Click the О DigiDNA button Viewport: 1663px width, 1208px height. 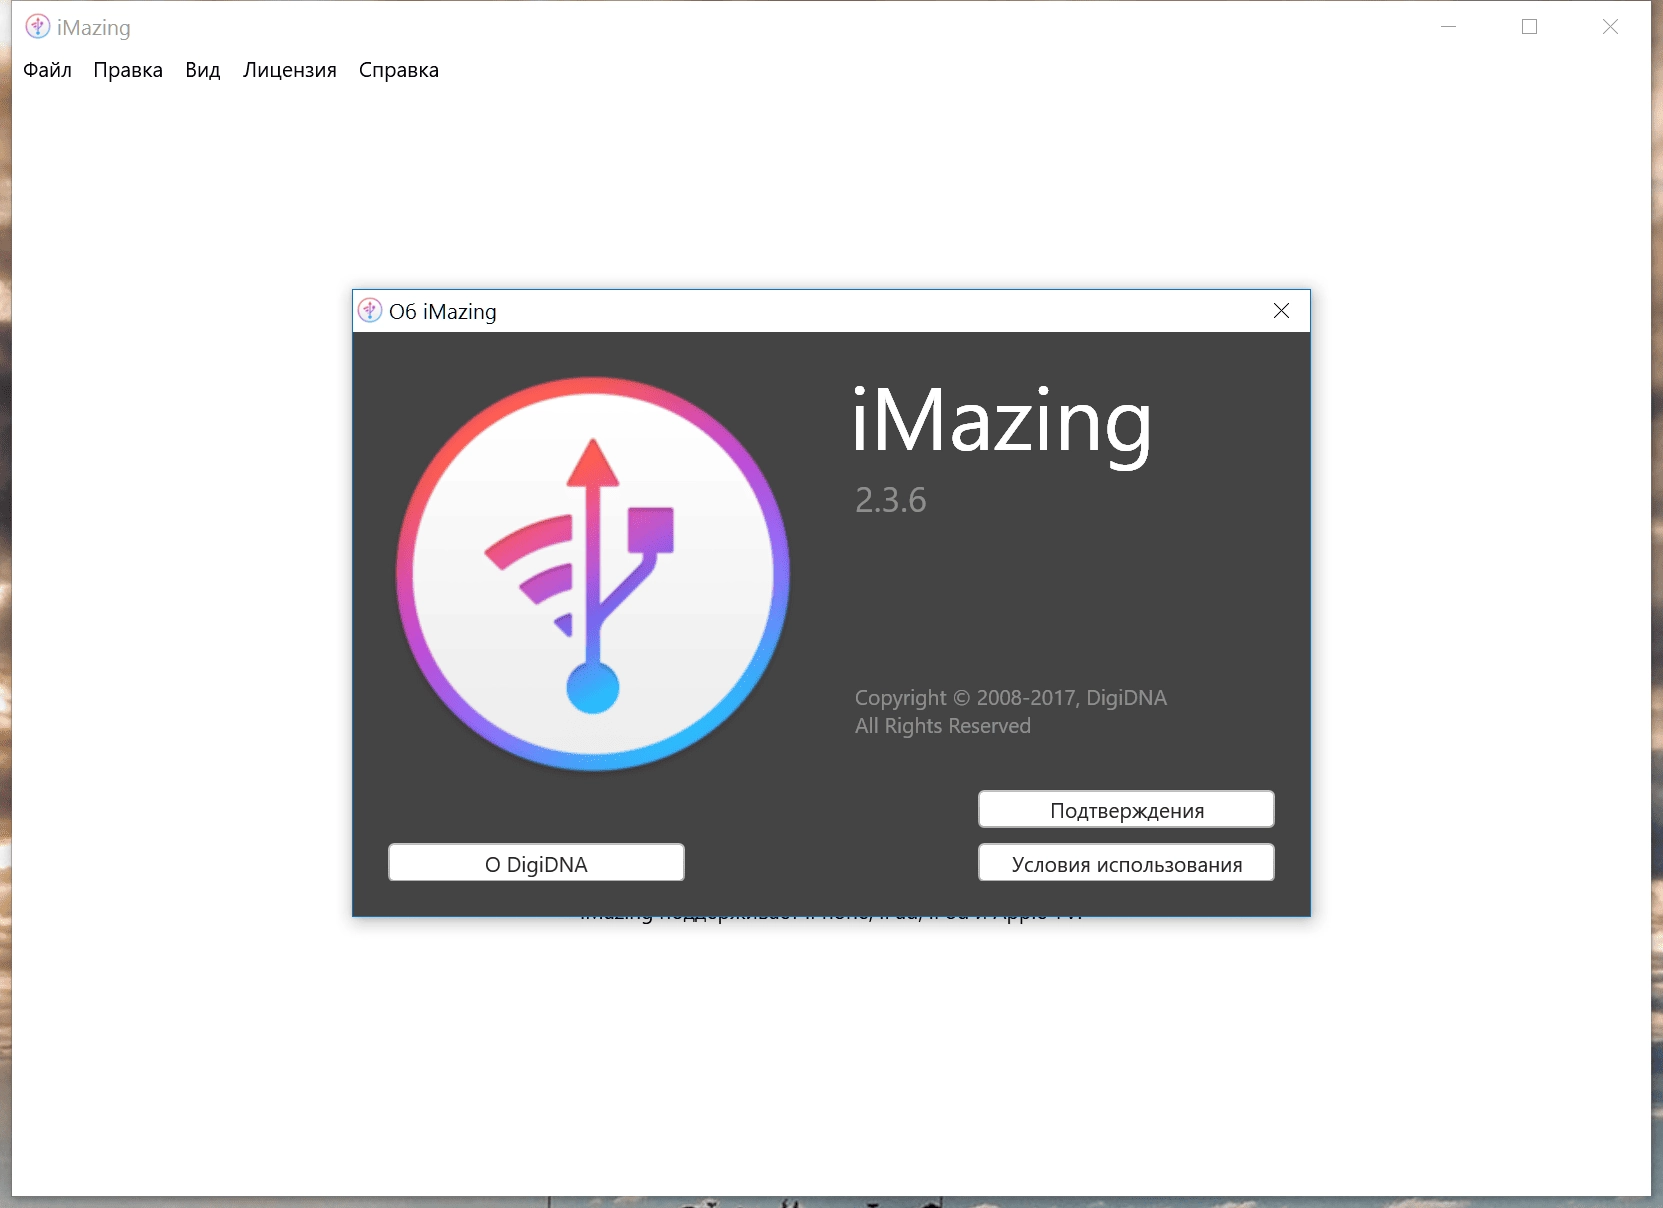(536, 863)
